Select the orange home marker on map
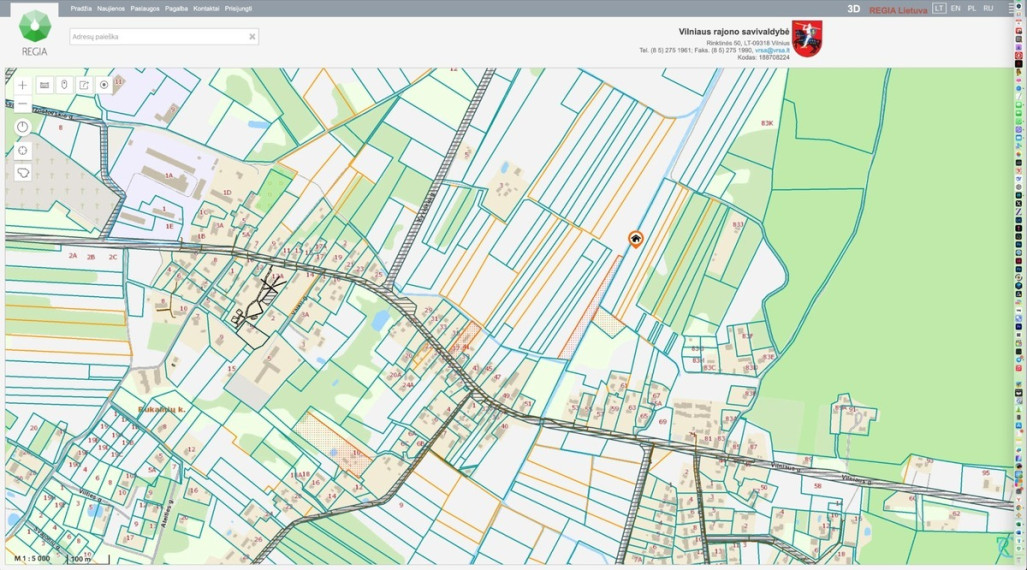 coord(635,239)
